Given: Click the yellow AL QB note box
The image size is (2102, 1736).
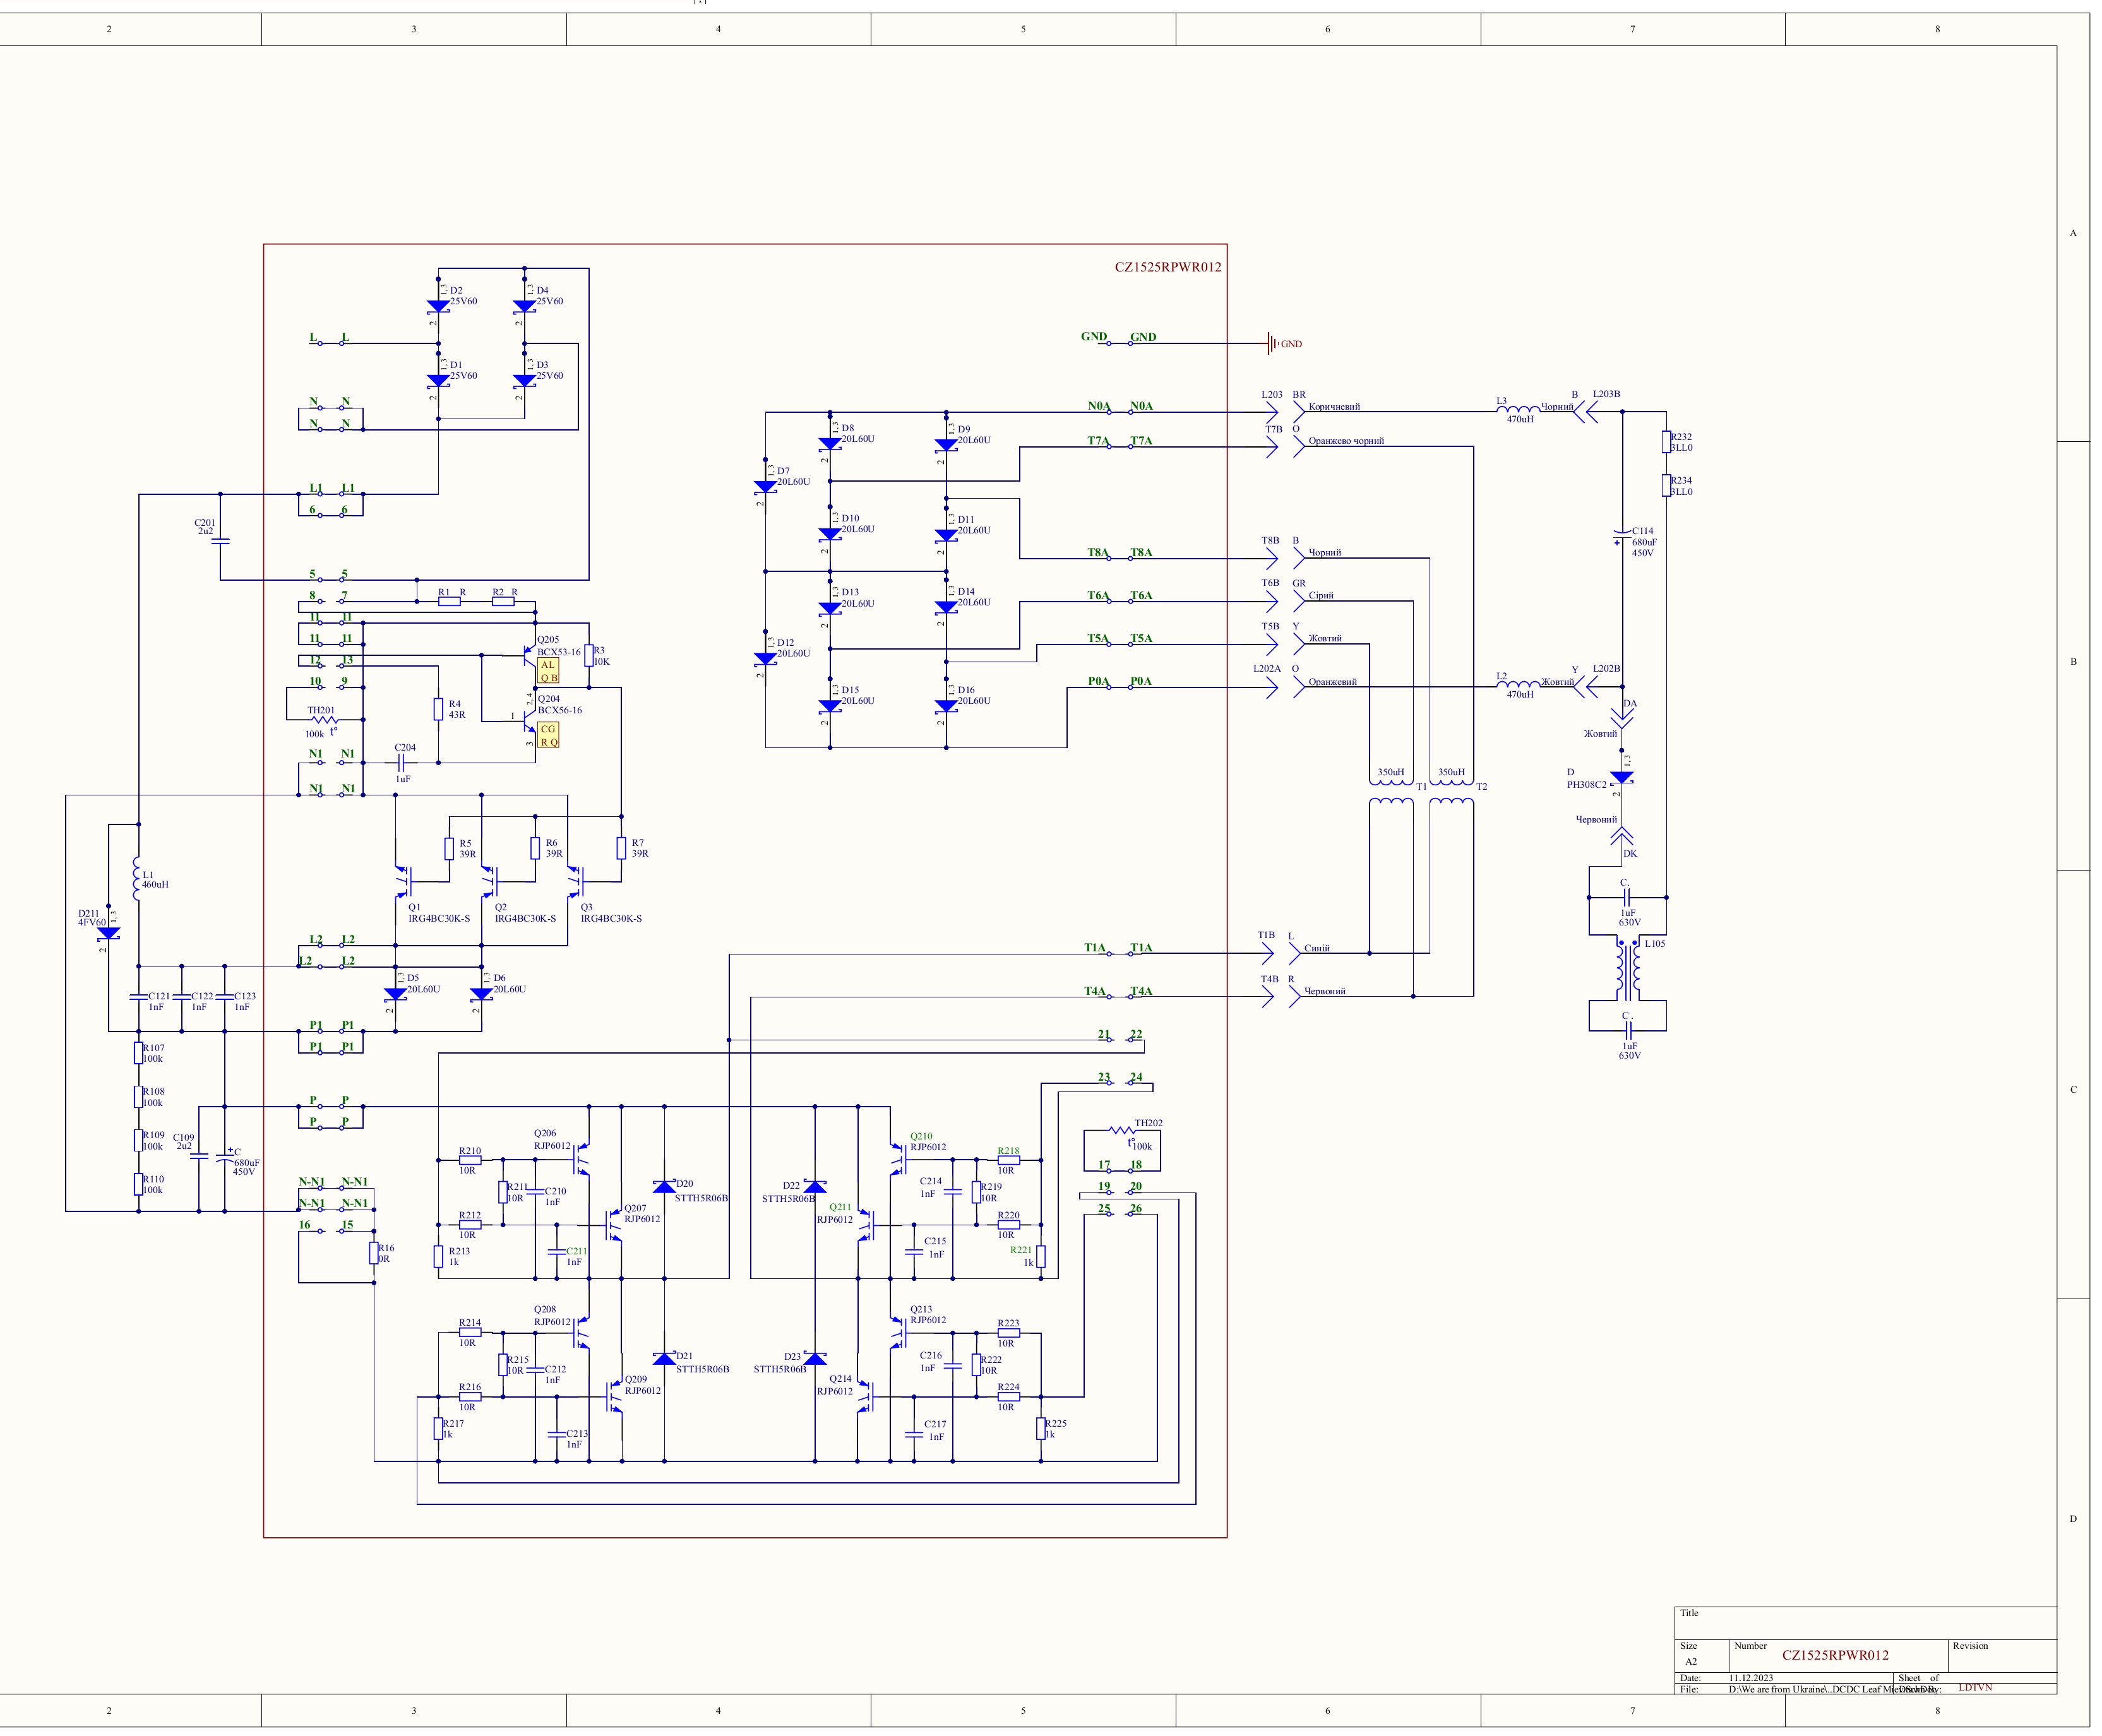Looking at the screenshot, I should tap(548, 671).
